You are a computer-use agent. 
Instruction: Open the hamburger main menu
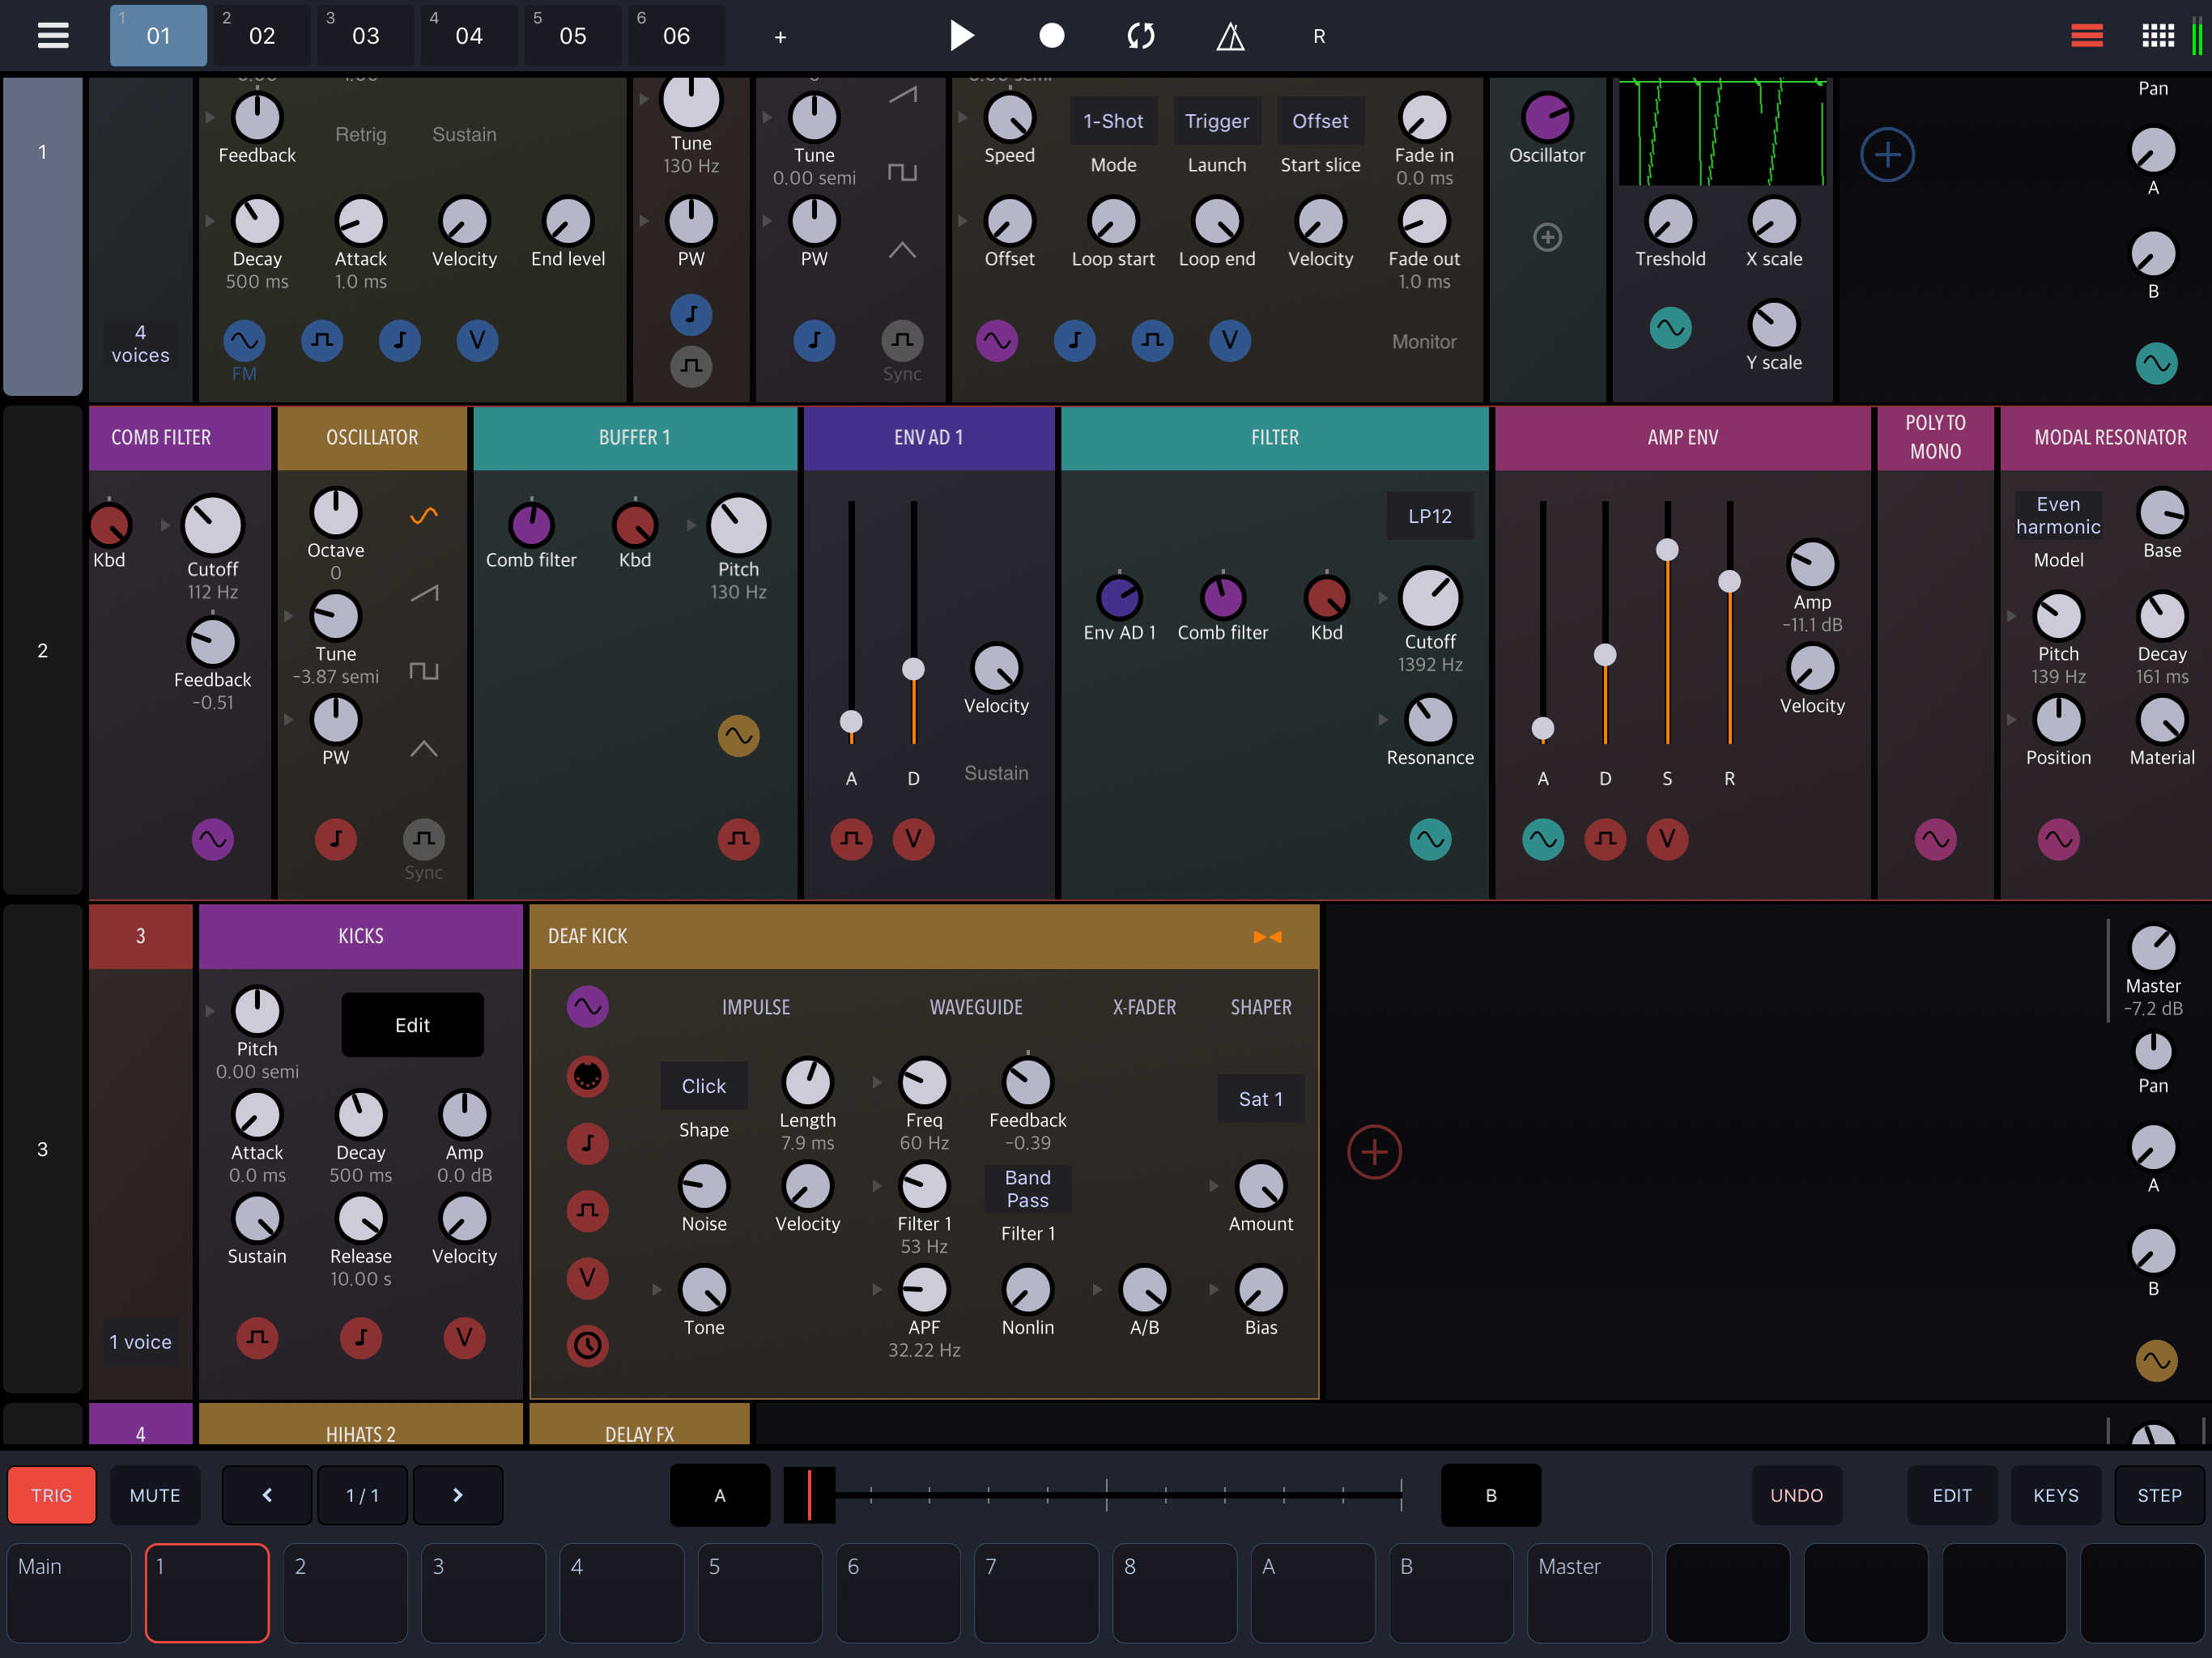[x=53, y=36]
